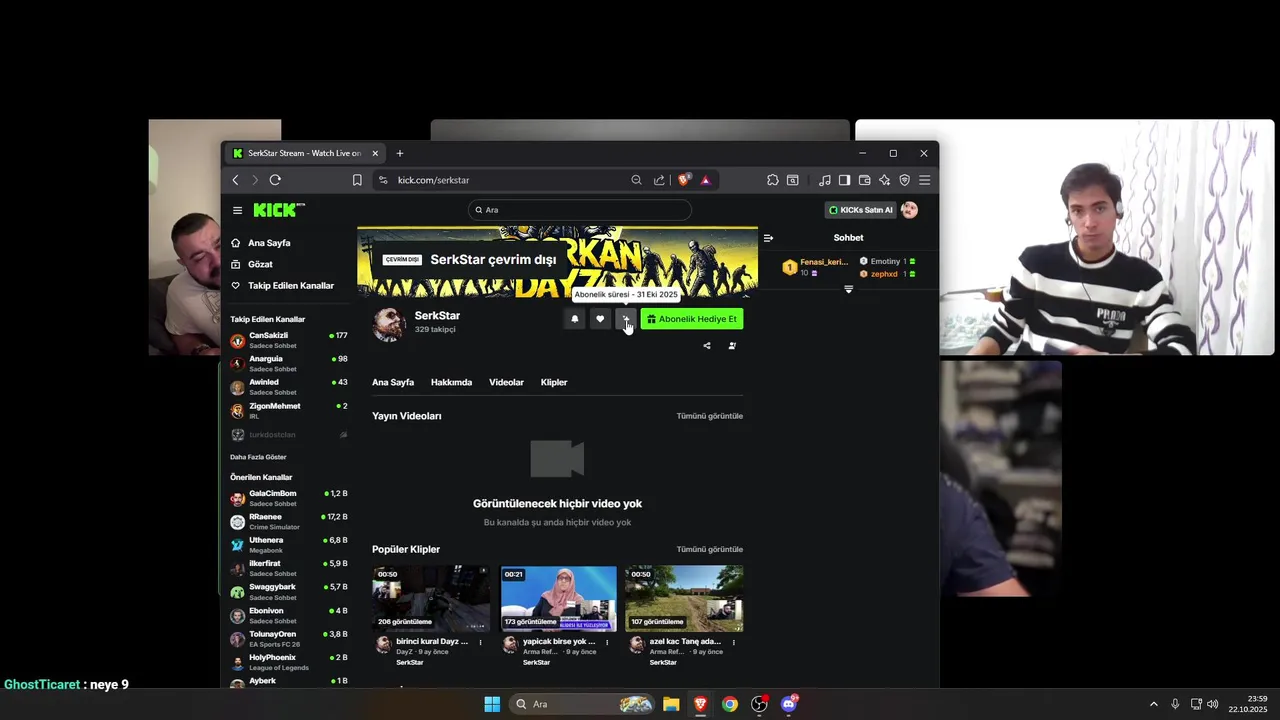
Task: Click the Windows Start button on taskbar
Action: point(492,704)
